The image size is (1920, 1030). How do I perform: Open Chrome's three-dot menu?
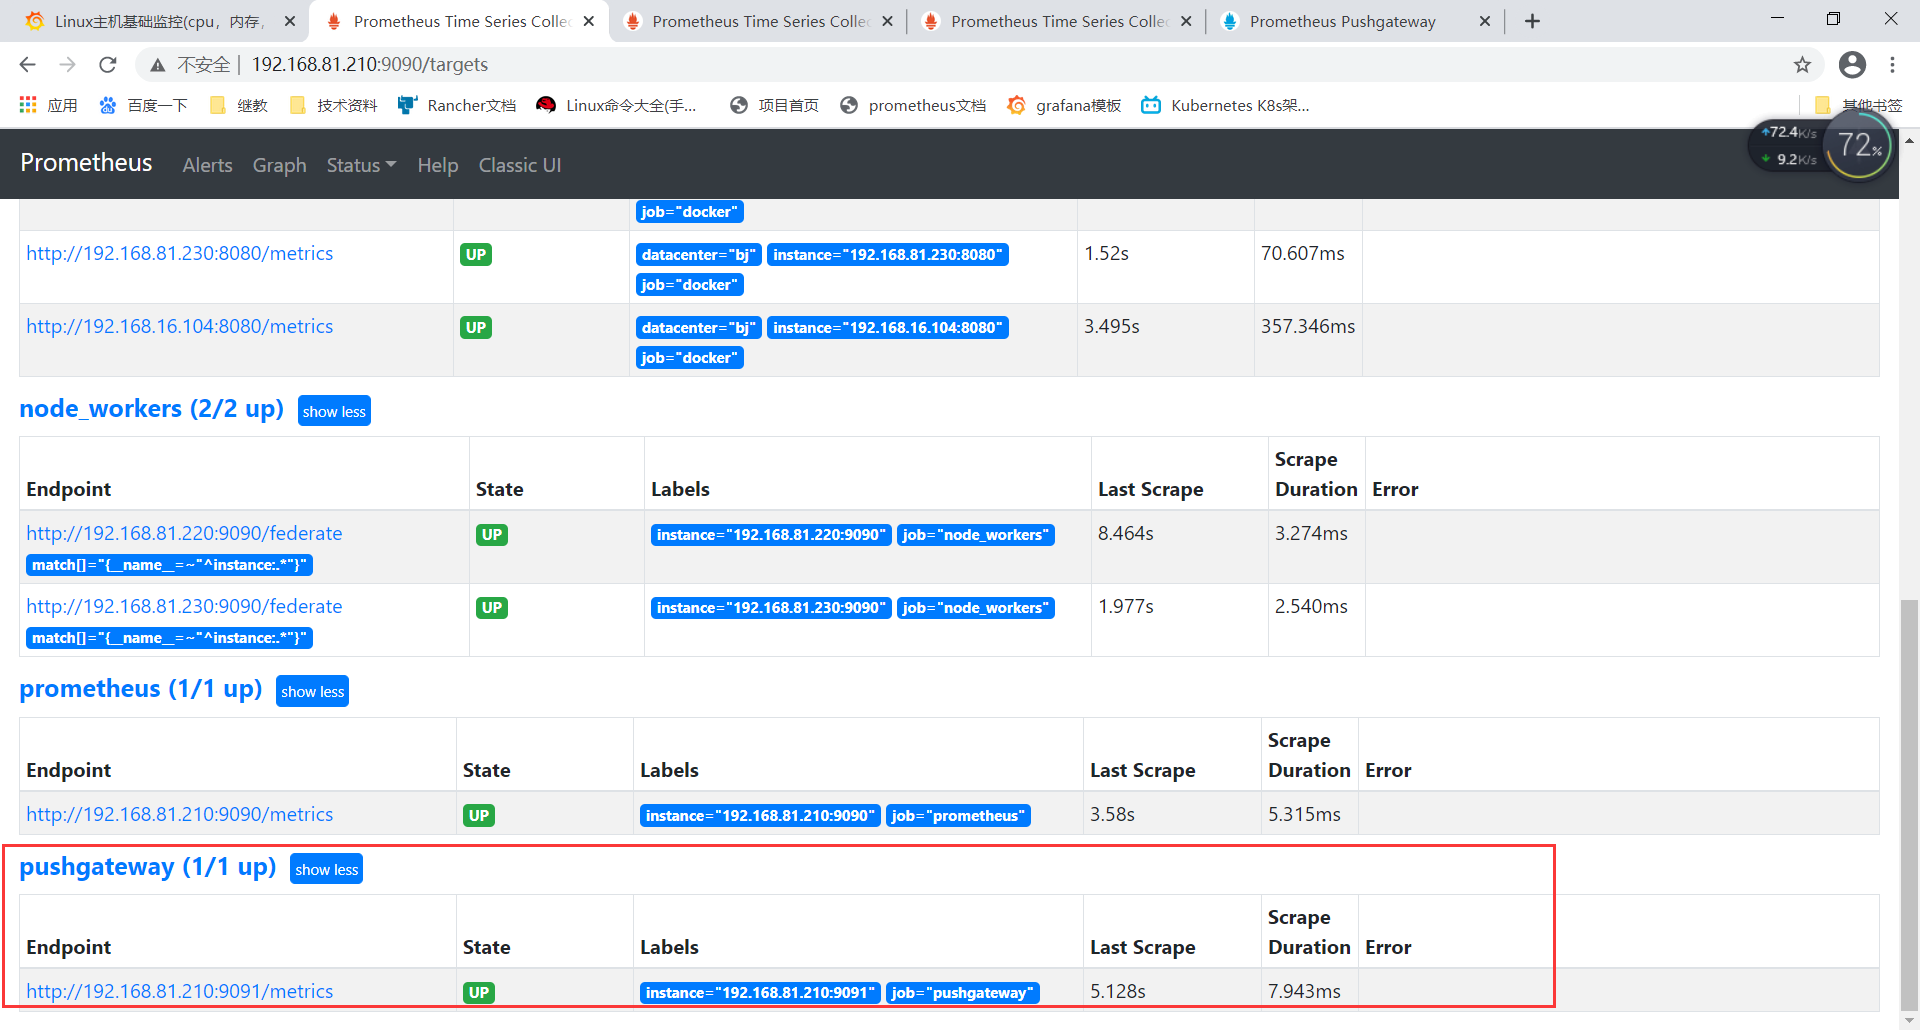pos(1893,64)
